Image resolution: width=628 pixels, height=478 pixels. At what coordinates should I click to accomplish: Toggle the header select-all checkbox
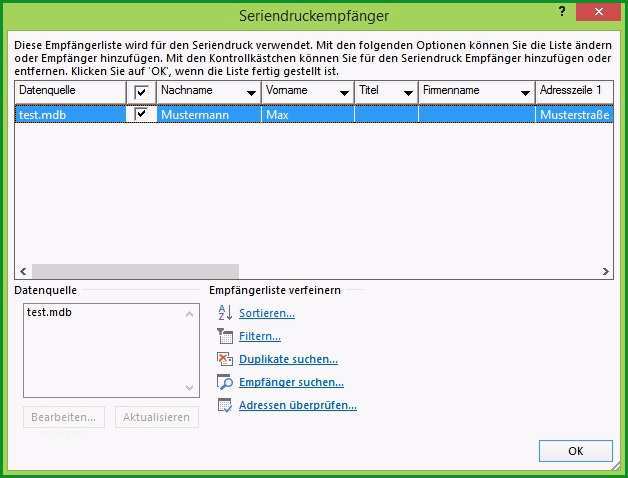pyautogui.click(x=141, y=92)
